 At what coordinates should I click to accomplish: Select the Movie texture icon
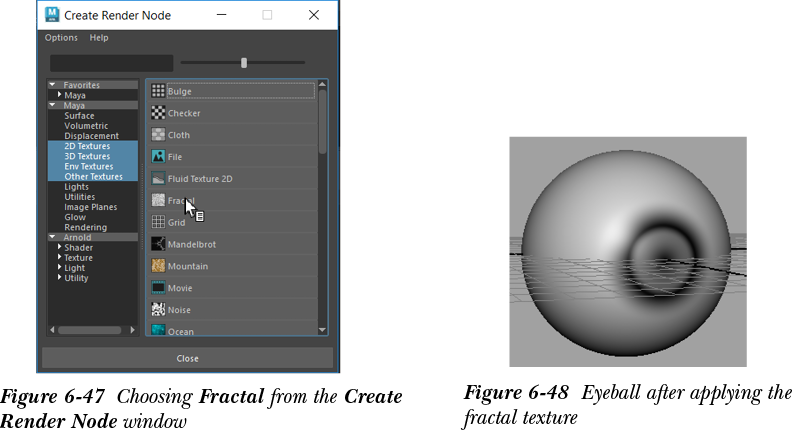158,287
